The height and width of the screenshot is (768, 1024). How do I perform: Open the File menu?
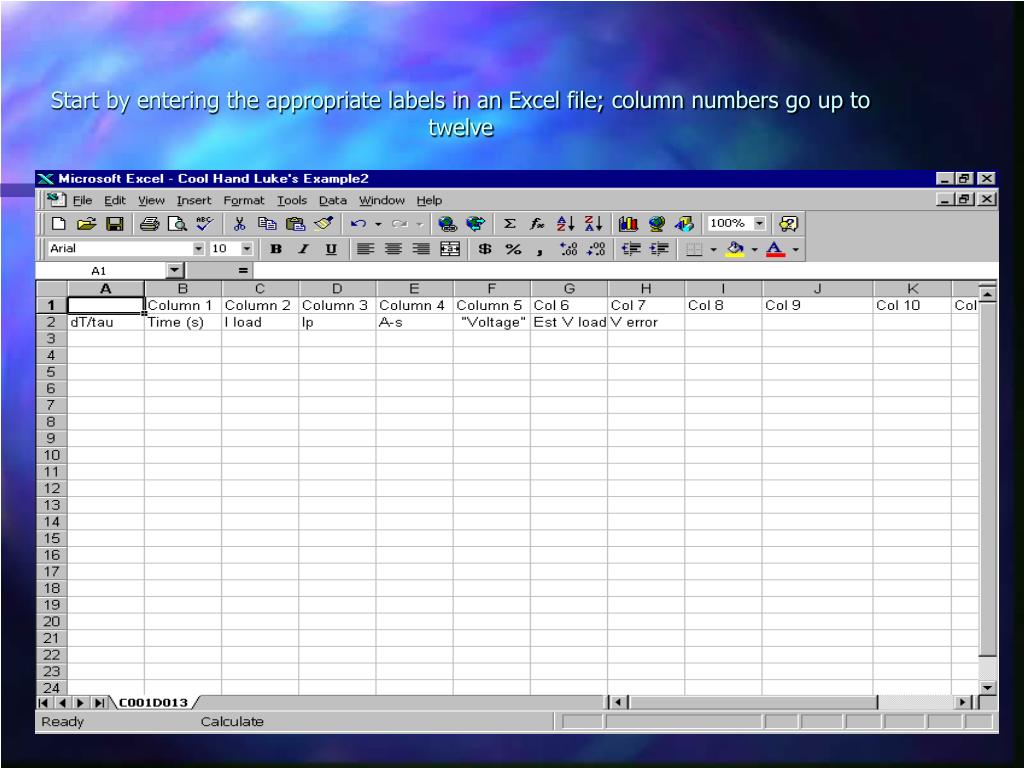point(82,200)
